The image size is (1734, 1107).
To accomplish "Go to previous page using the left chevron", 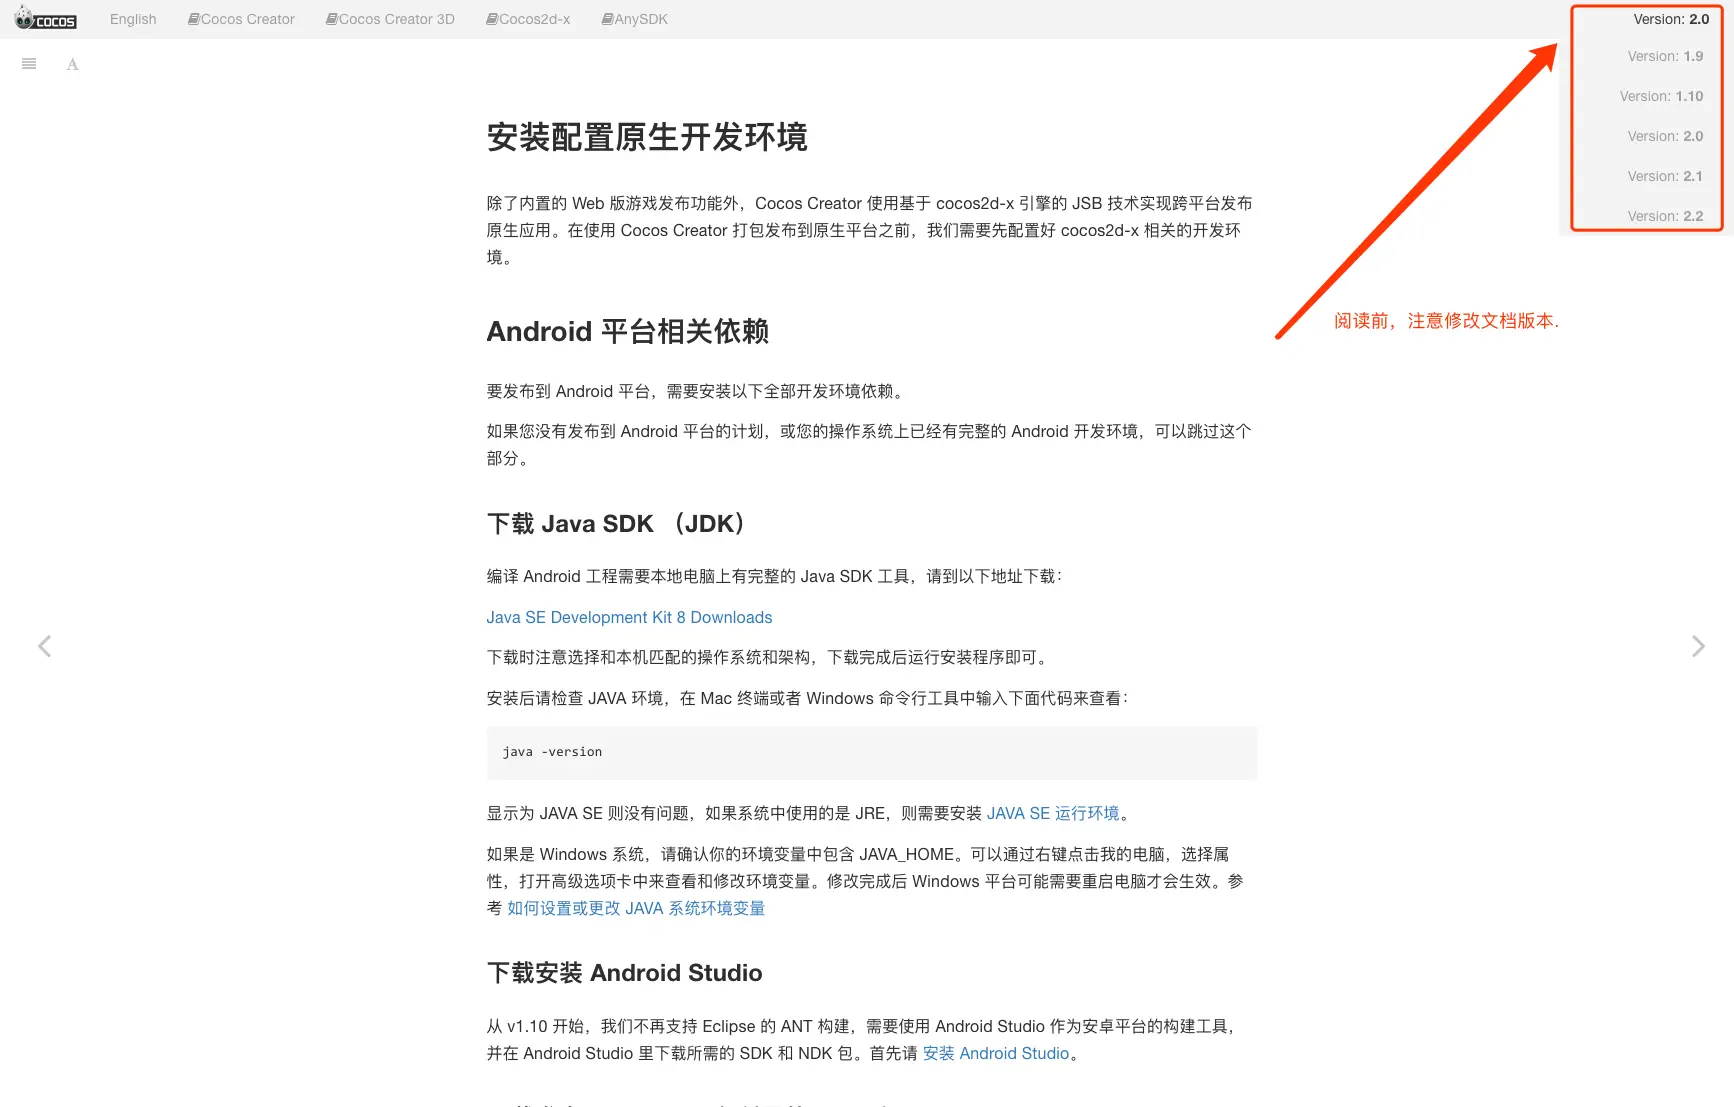I will pos(44,645).
